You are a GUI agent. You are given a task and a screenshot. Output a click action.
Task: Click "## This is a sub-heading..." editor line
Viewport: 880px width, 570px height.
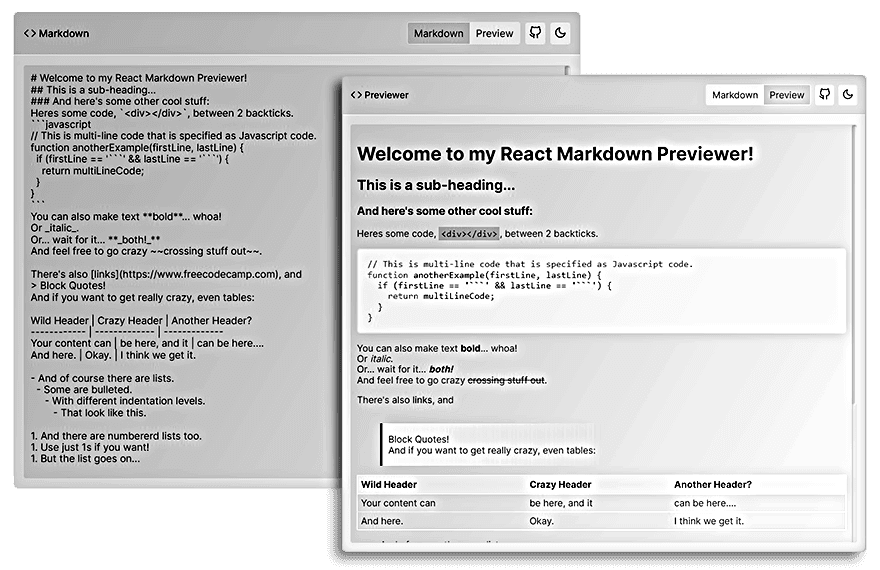93,90
